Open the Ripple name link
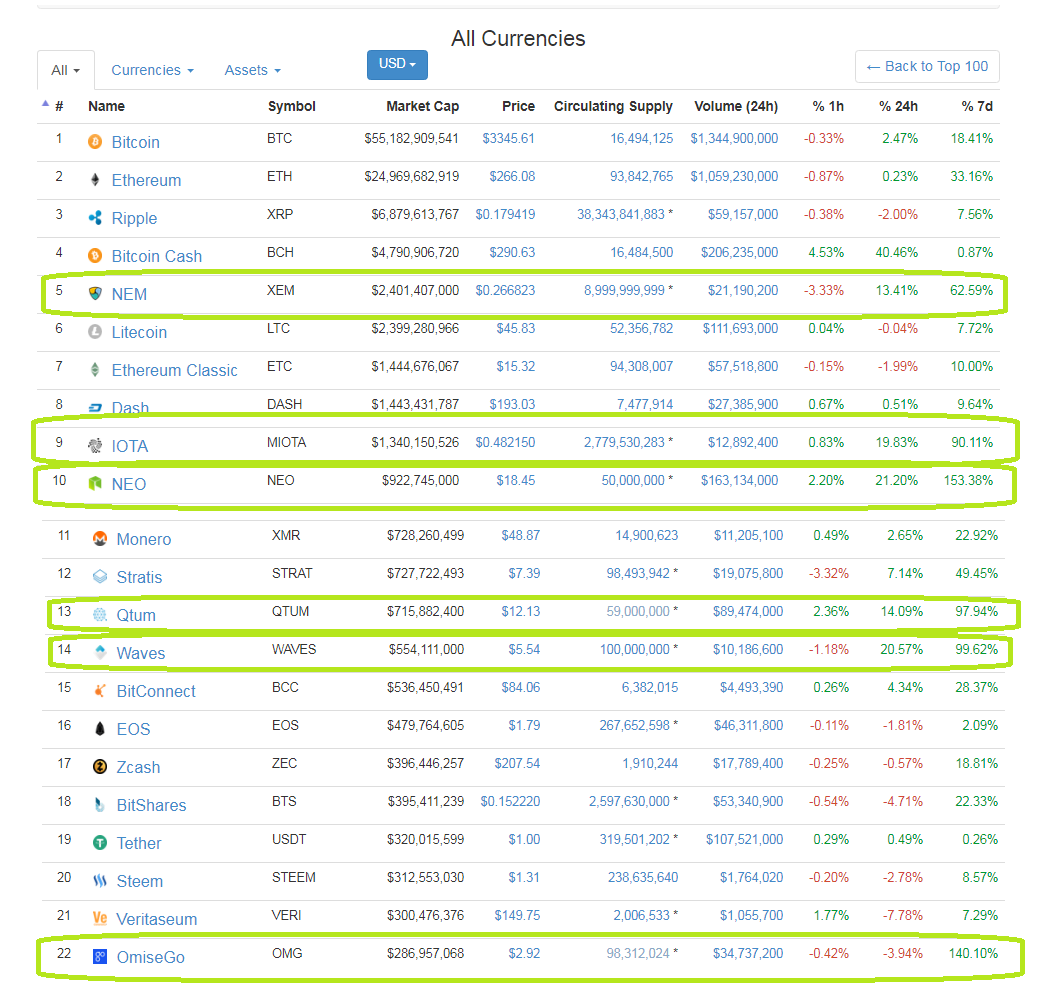 point(134,219)
